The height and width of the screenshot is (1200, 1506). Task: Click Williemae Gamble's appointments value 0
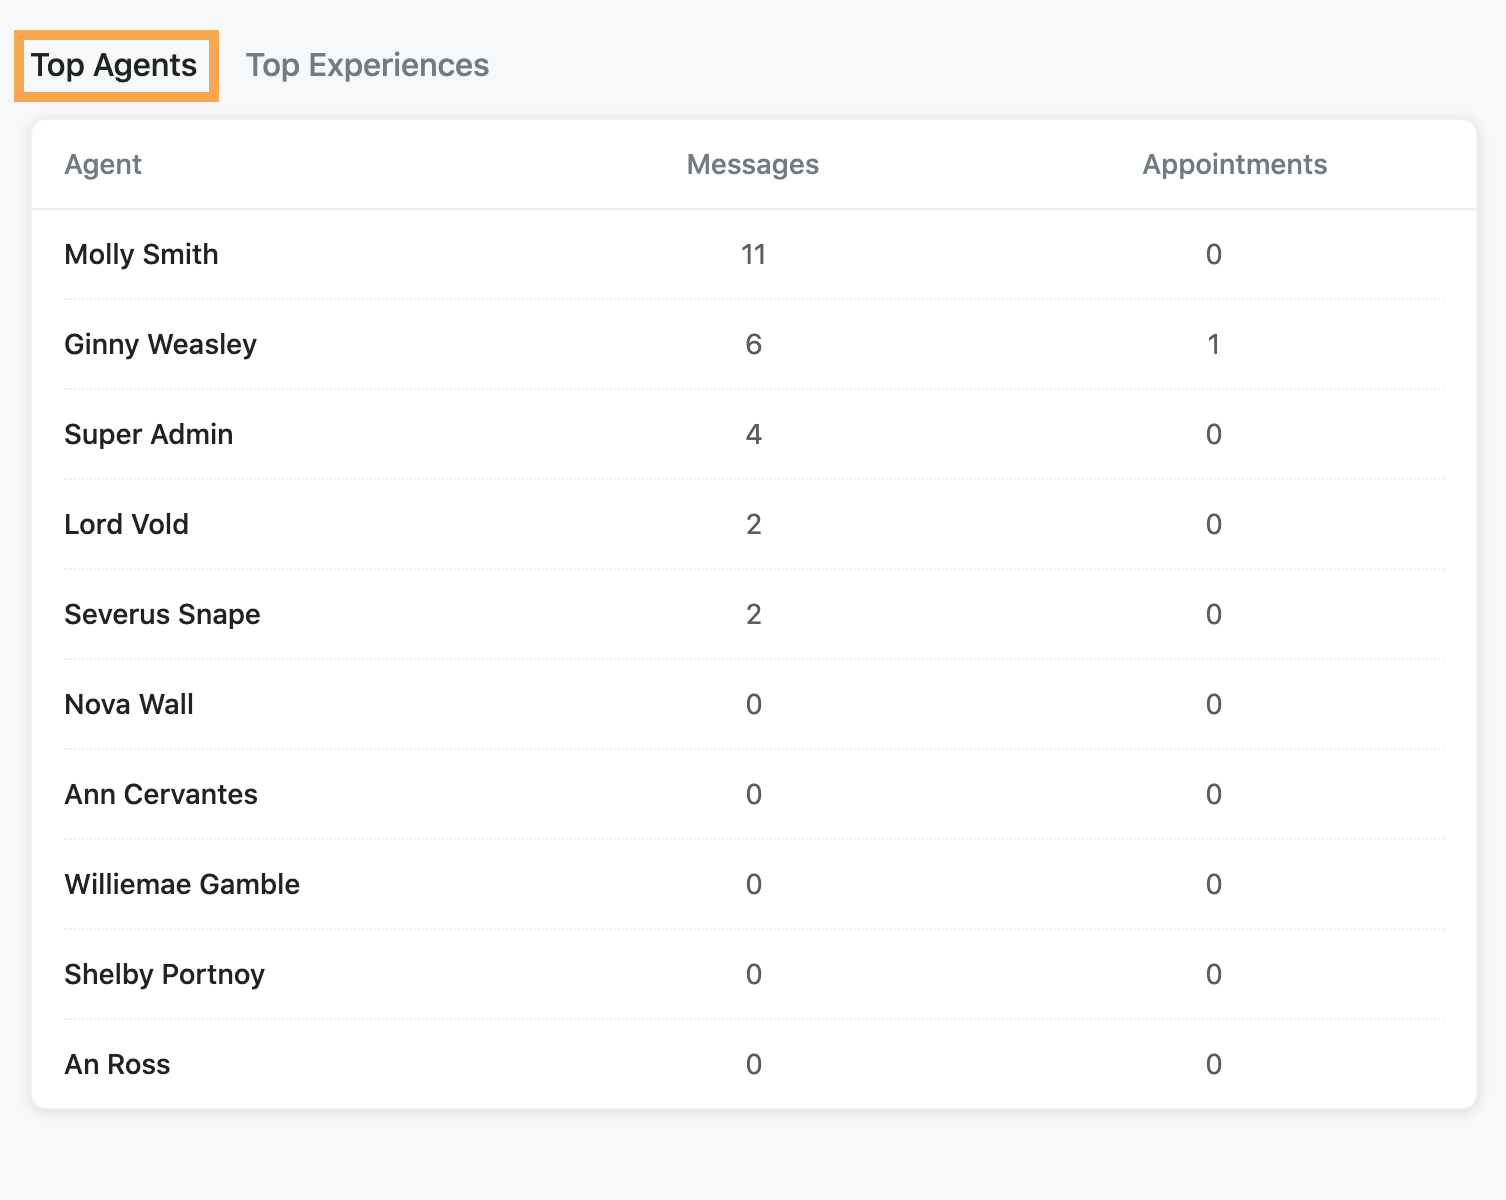[x=1214, y=884]
